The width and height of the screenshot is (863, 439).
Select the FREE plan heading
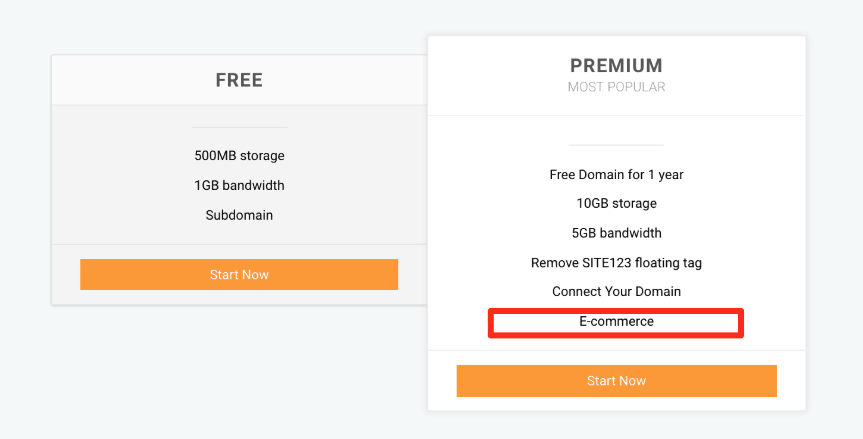pos(239,80)
